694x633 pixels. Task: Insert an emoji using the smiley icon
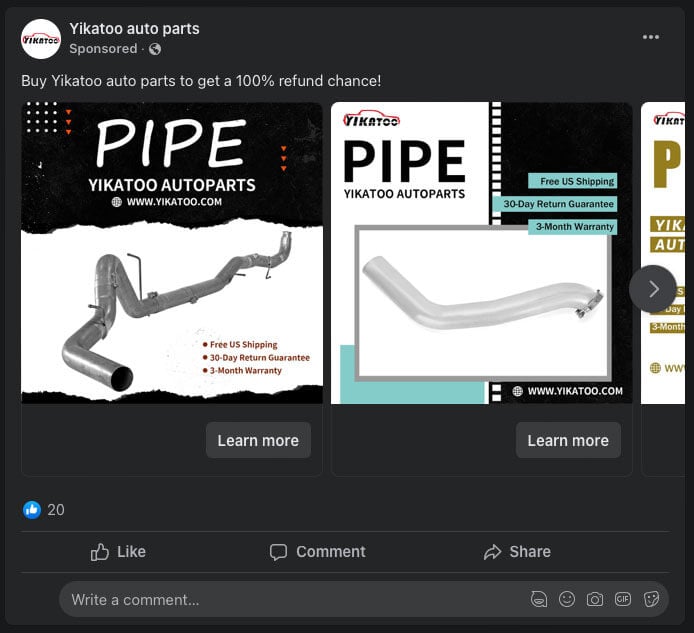[567, 599]
